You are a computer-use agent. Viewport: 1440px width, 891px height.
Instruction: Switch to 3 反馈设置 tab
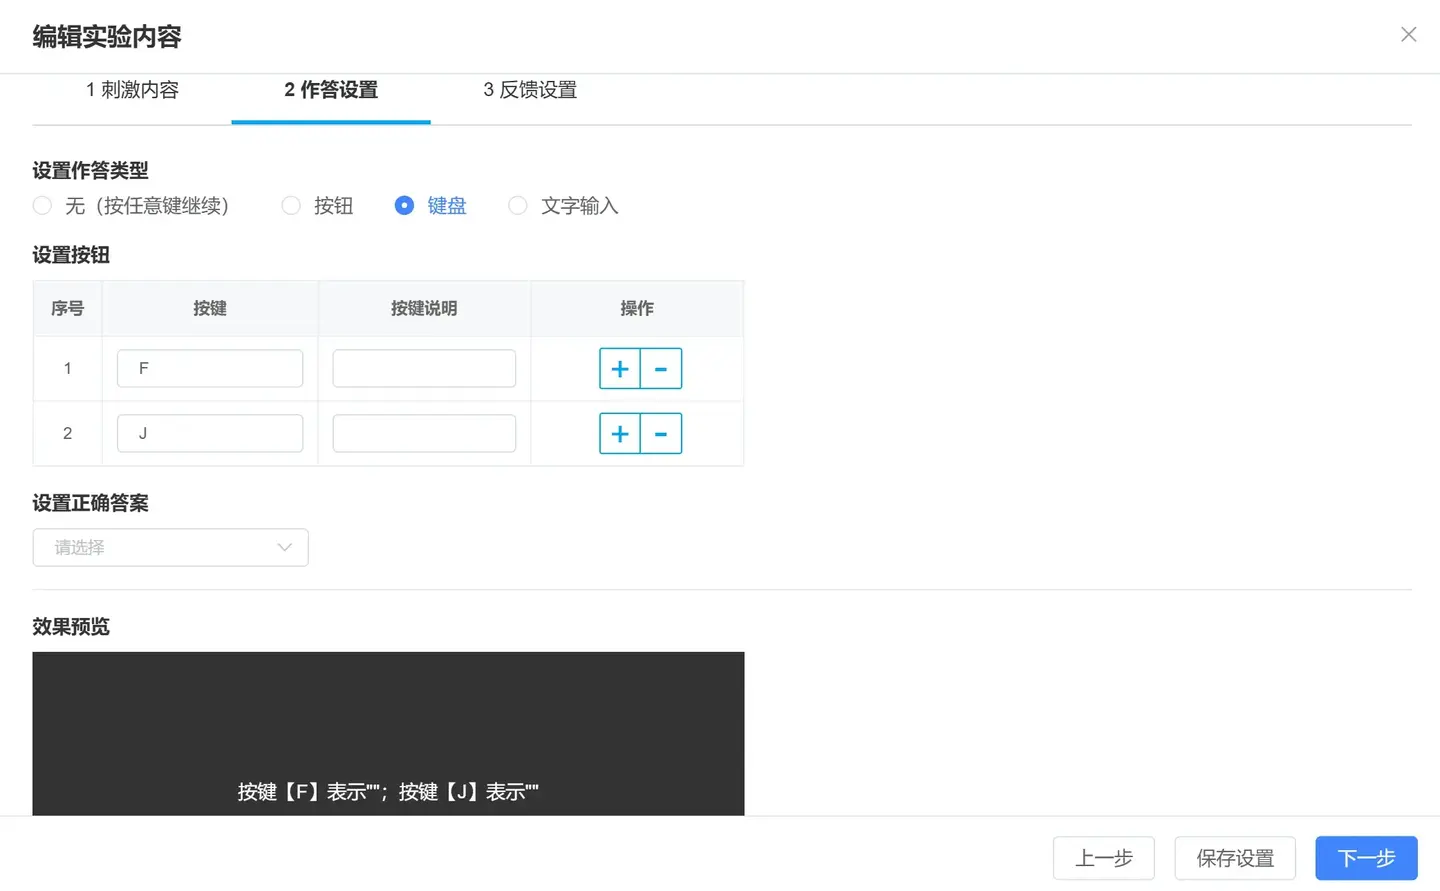coord(530,90)
